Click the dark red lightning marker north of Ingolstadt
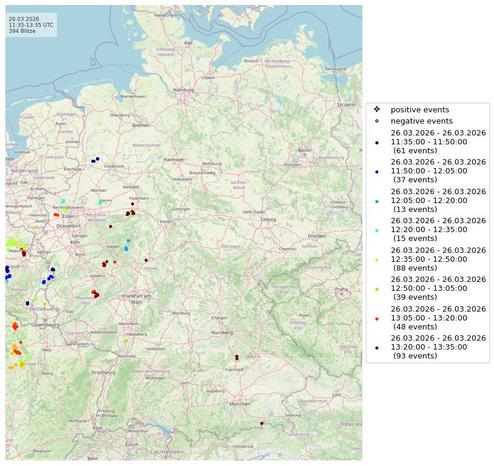 click(x=237, y=357)
